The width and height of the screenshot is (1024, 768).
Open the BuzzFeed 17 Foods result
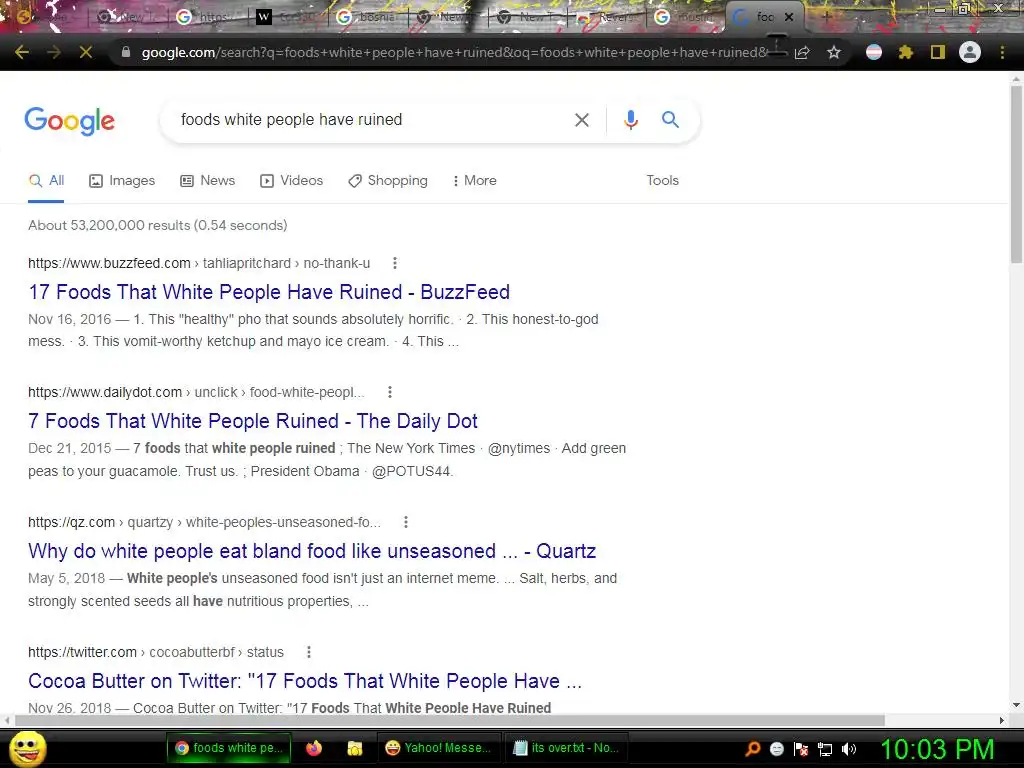tap(269, 292)
